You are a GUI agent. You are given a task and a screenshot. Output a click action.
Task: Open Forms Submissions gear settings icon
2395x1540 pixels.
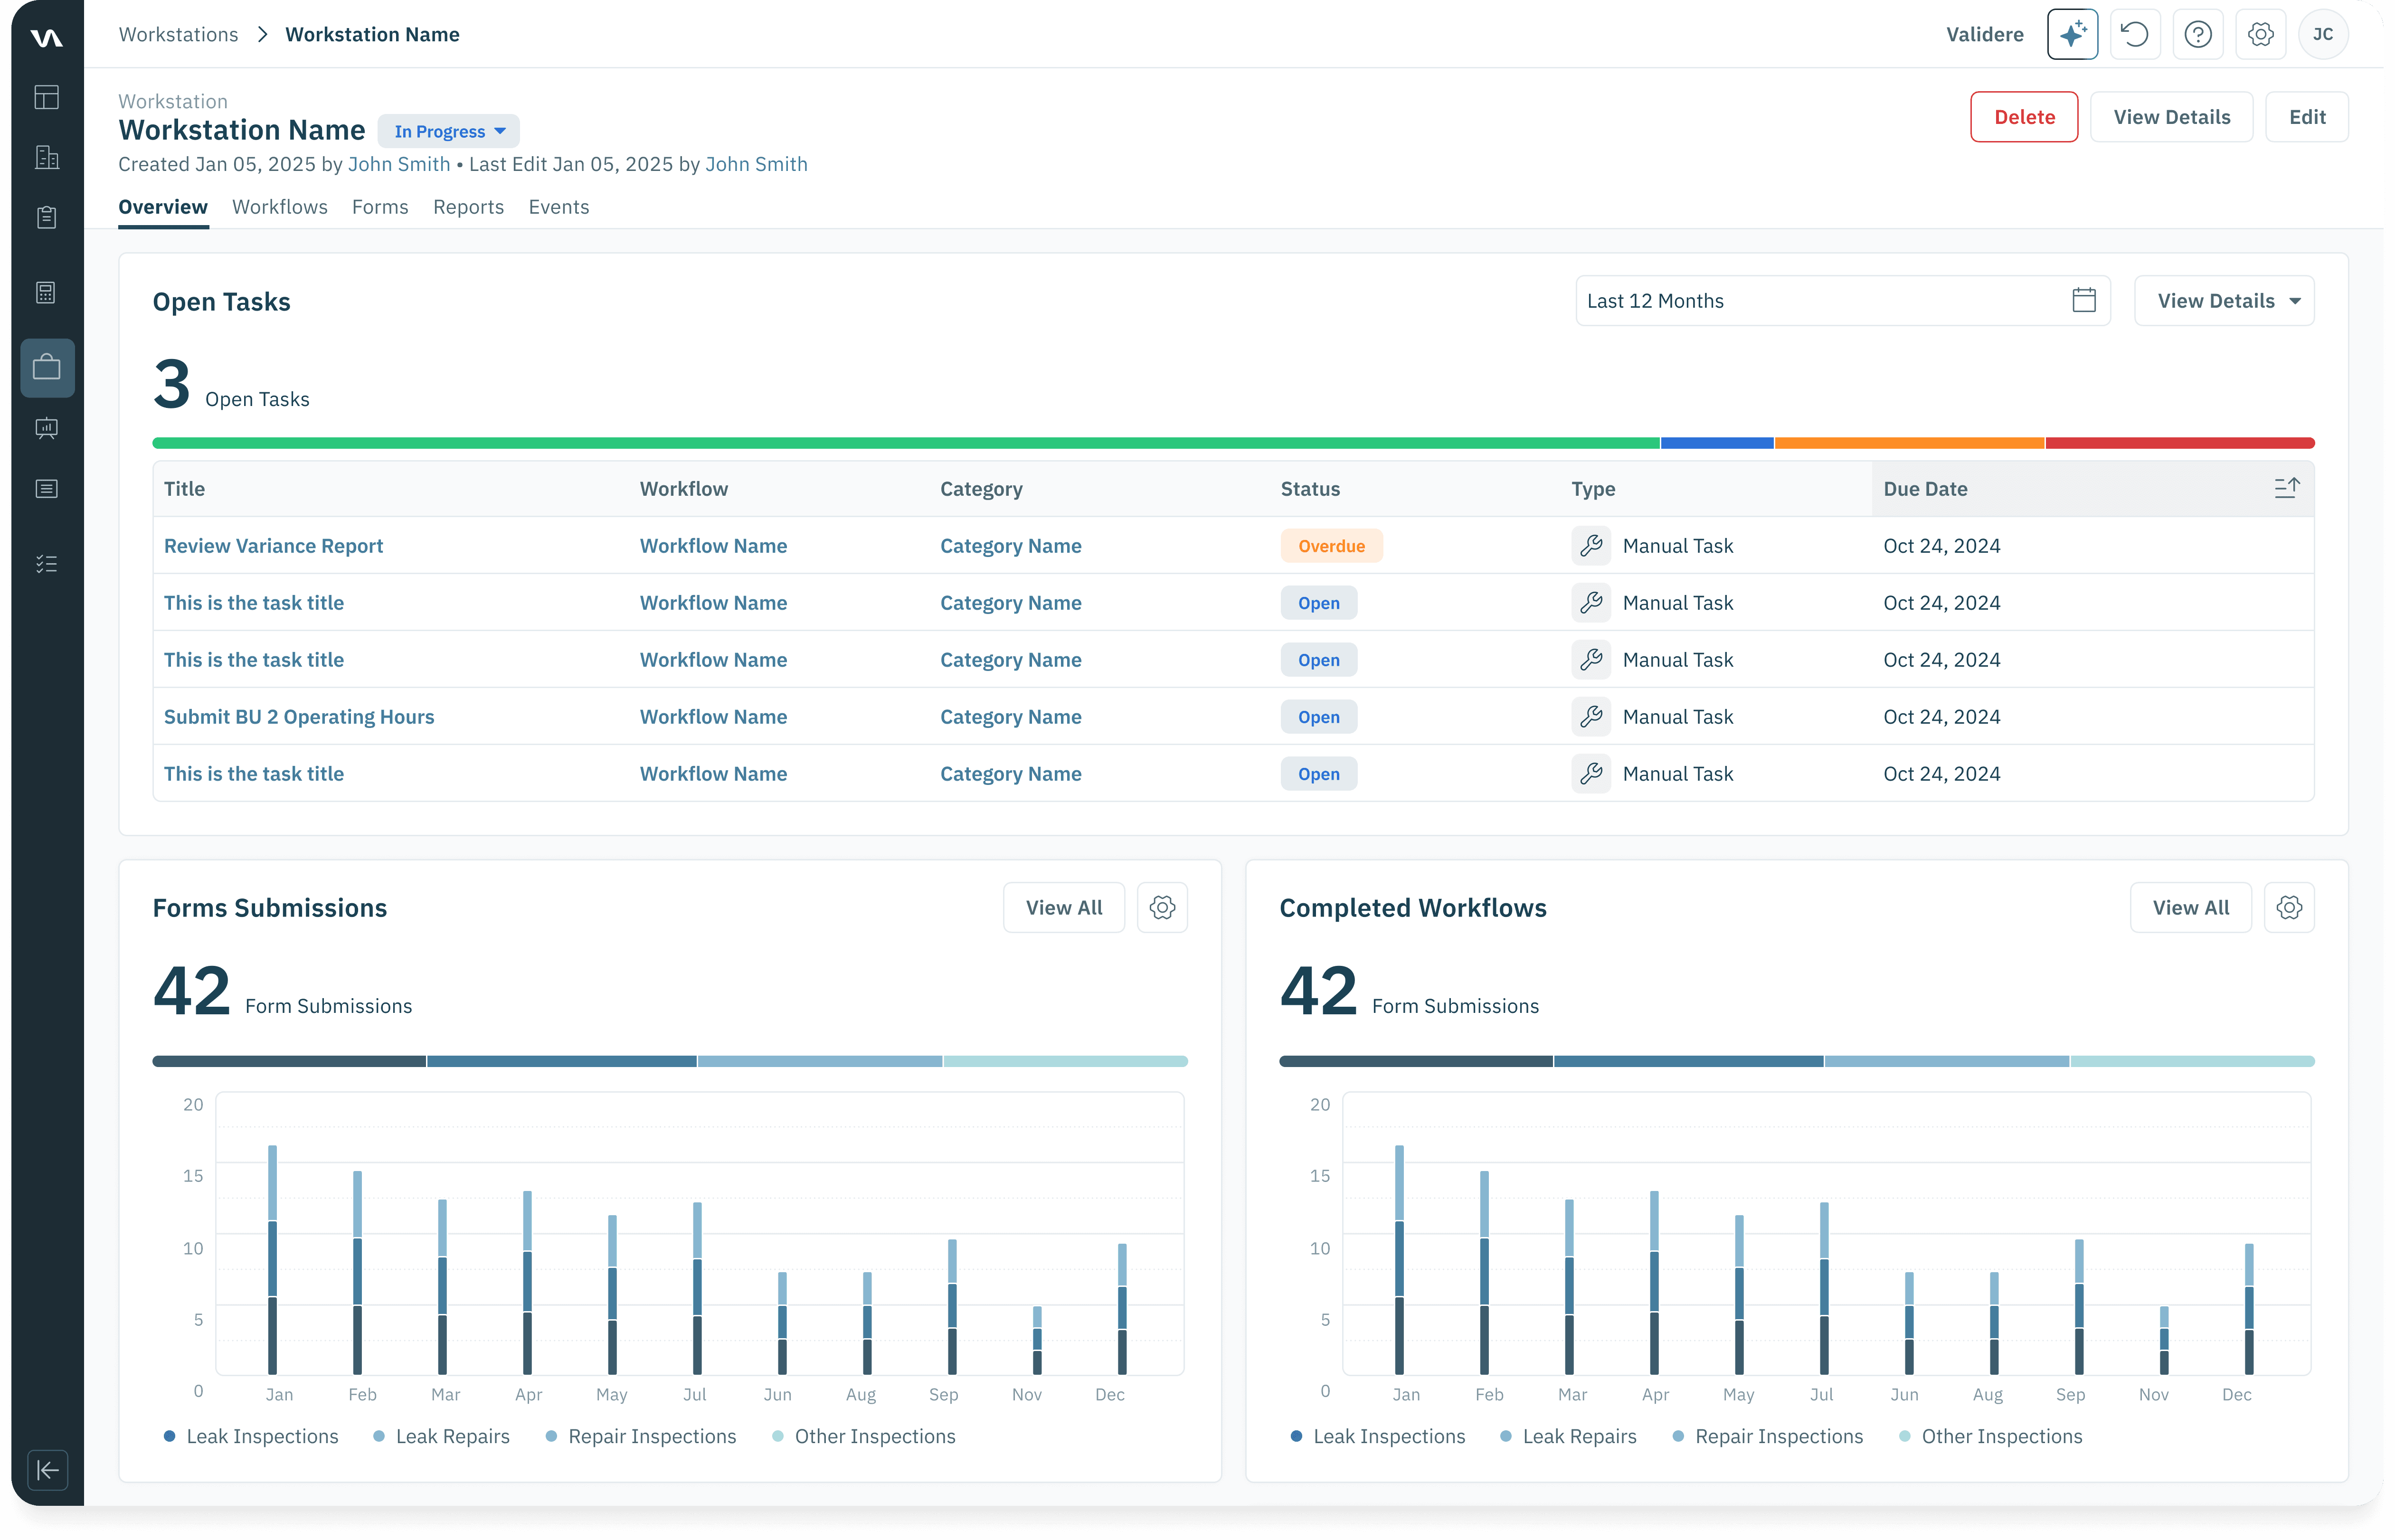pyautogui.click(x=1162, y=908)
